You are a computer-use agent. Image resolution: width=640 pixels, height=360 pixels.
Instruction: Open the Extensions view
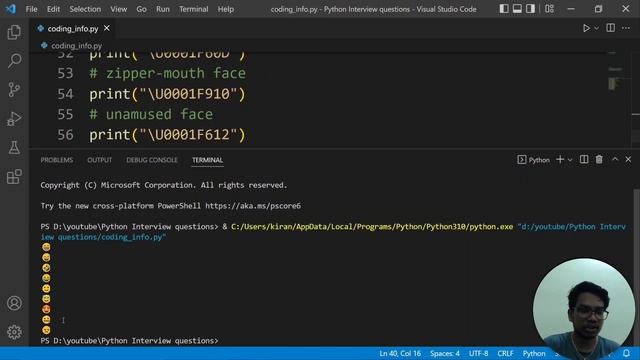(14, 177)
